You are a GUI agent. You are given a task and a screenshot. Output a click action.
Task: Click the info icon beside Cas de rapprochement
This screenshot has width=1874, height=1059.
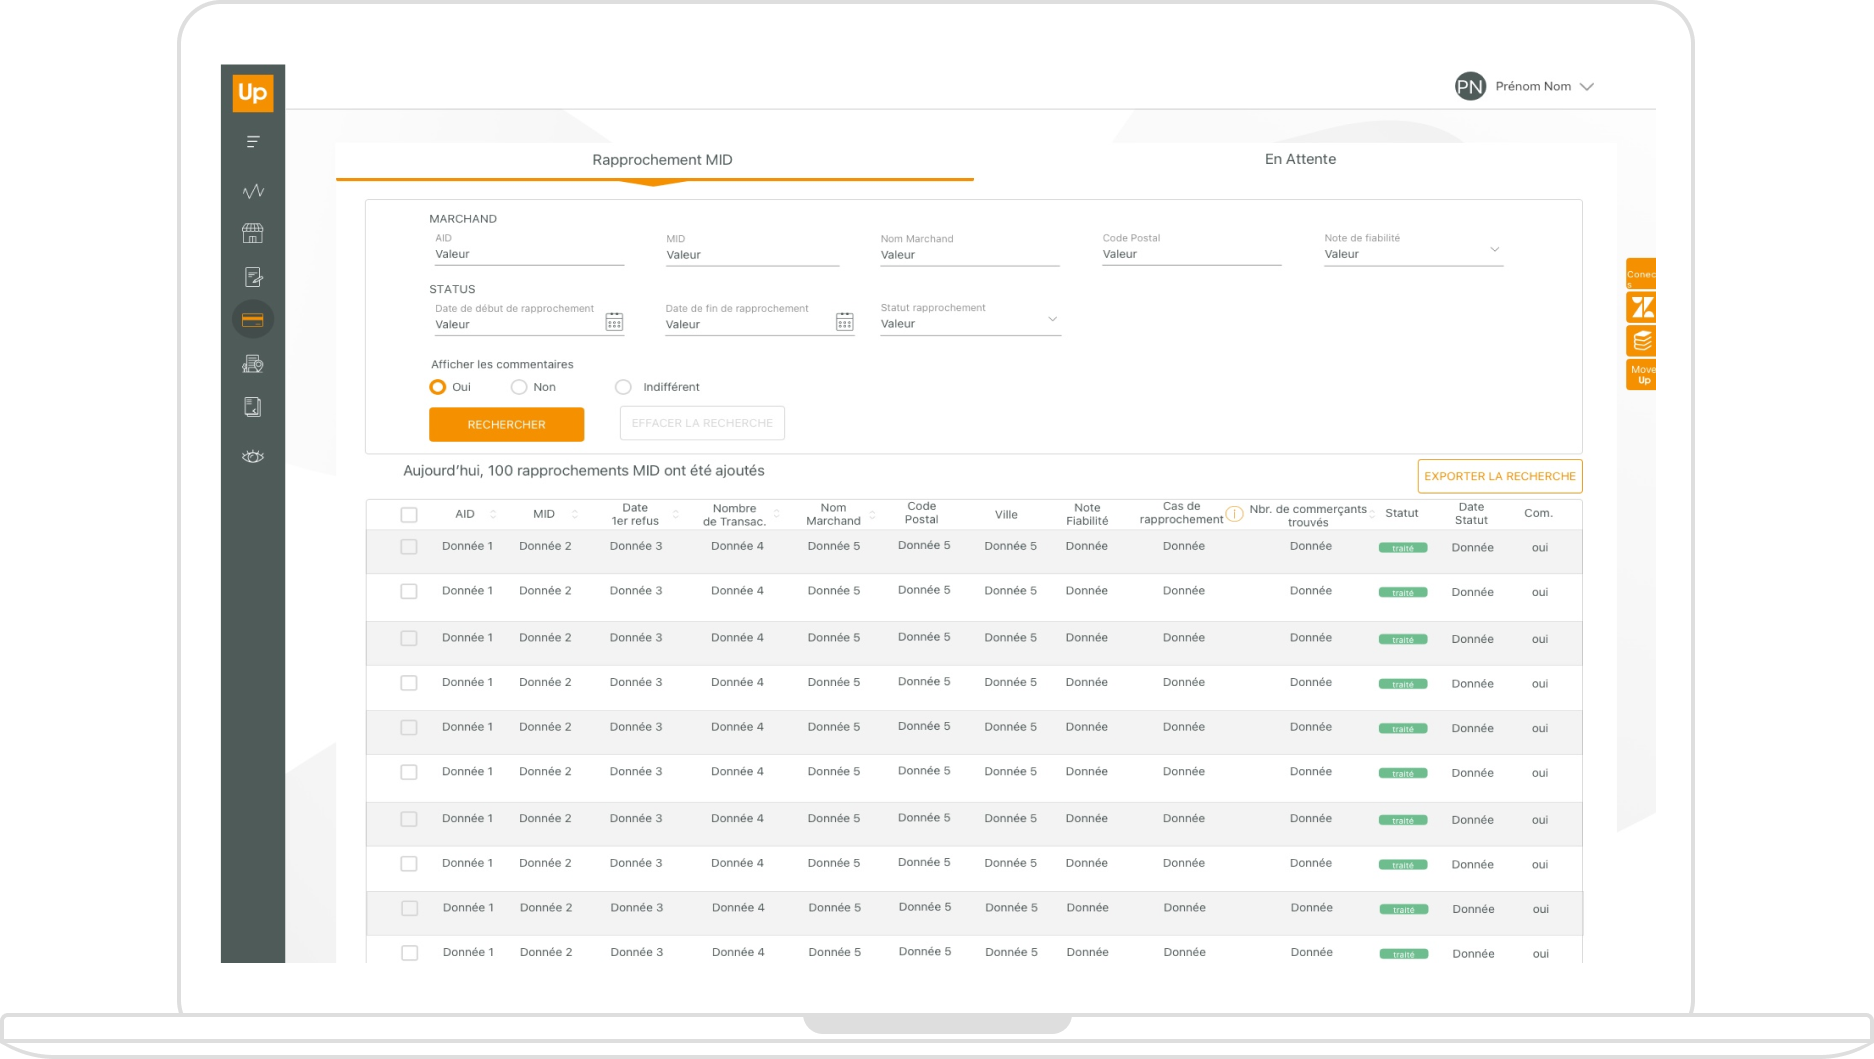coord(1234,514)
